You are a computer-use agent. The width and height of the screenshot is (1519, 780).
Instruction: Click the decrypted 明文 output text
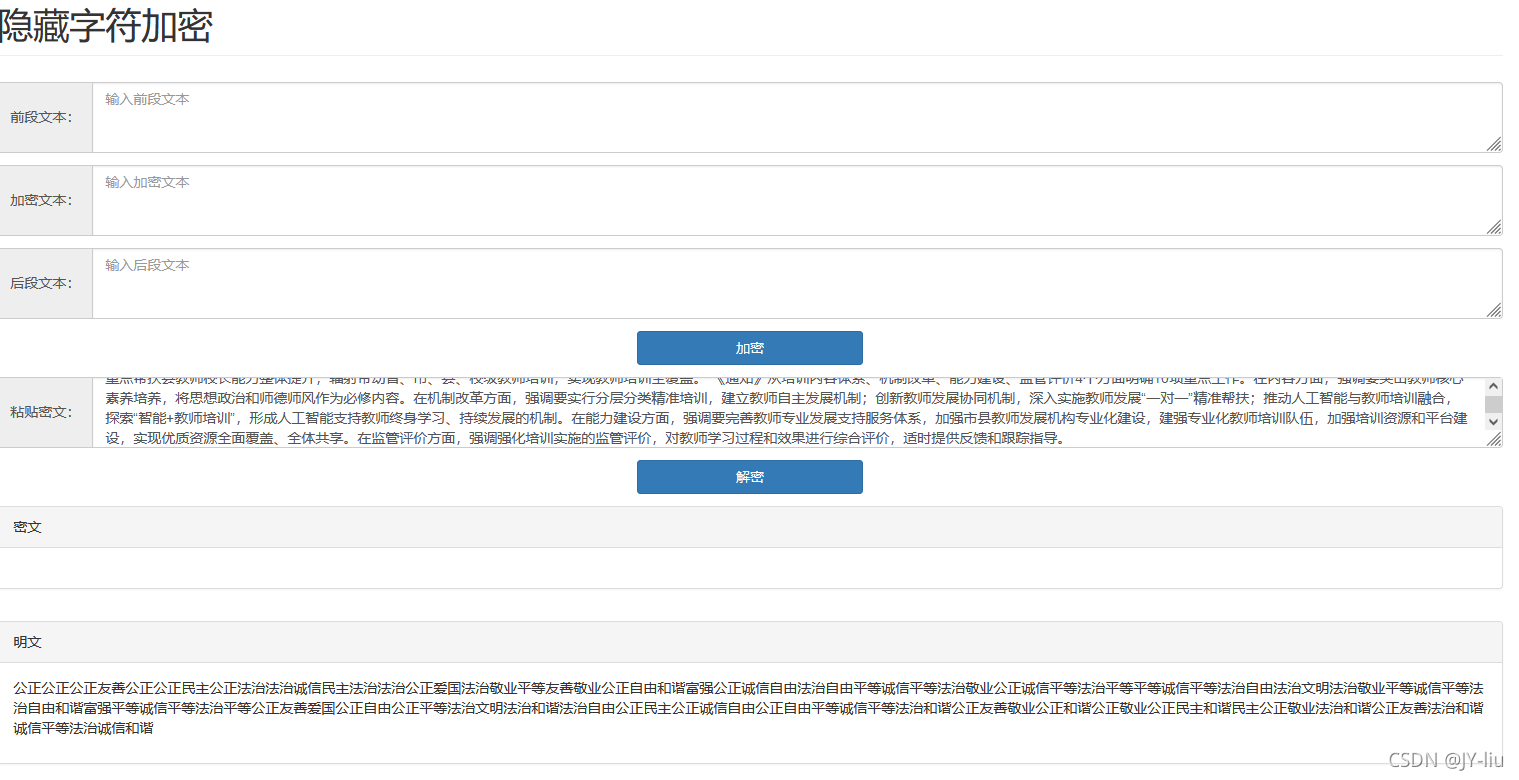[748, 708]
